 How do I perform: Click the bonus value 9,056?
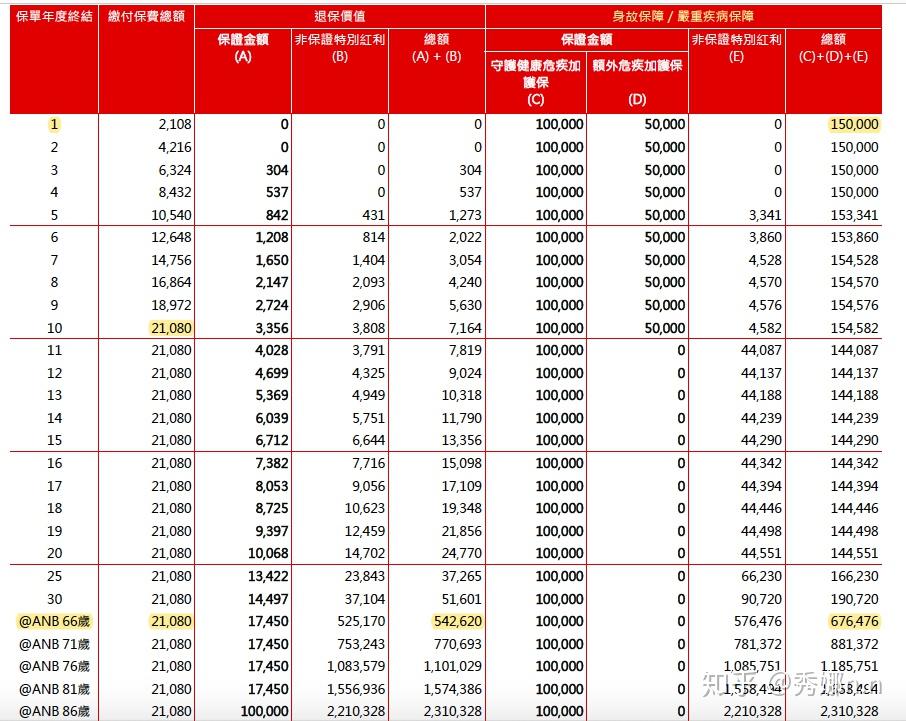click(x=369, y=486)
